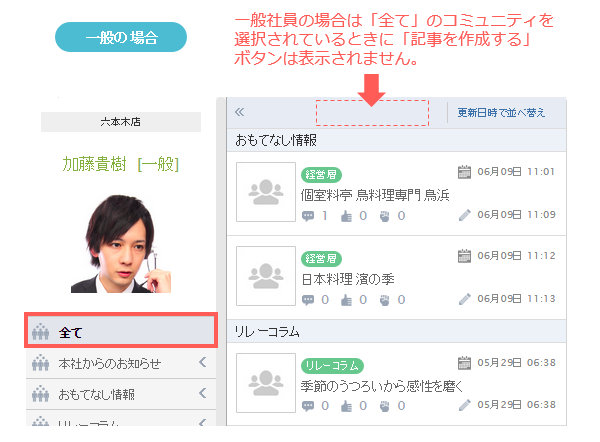Click user name 加藤貴樹 [一般]
The height and width of the screenshot is (442, 600).
point(121,164)
